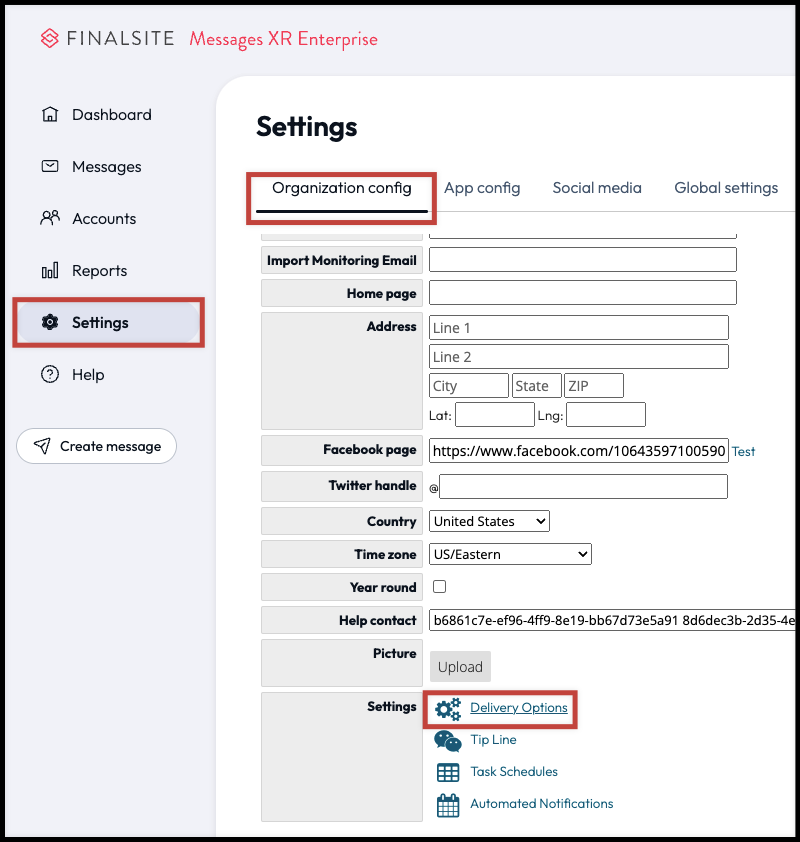Viewport: 800px width, 842px height.
Task: Open Task Schedules grid icon
Action: point(446,772)
